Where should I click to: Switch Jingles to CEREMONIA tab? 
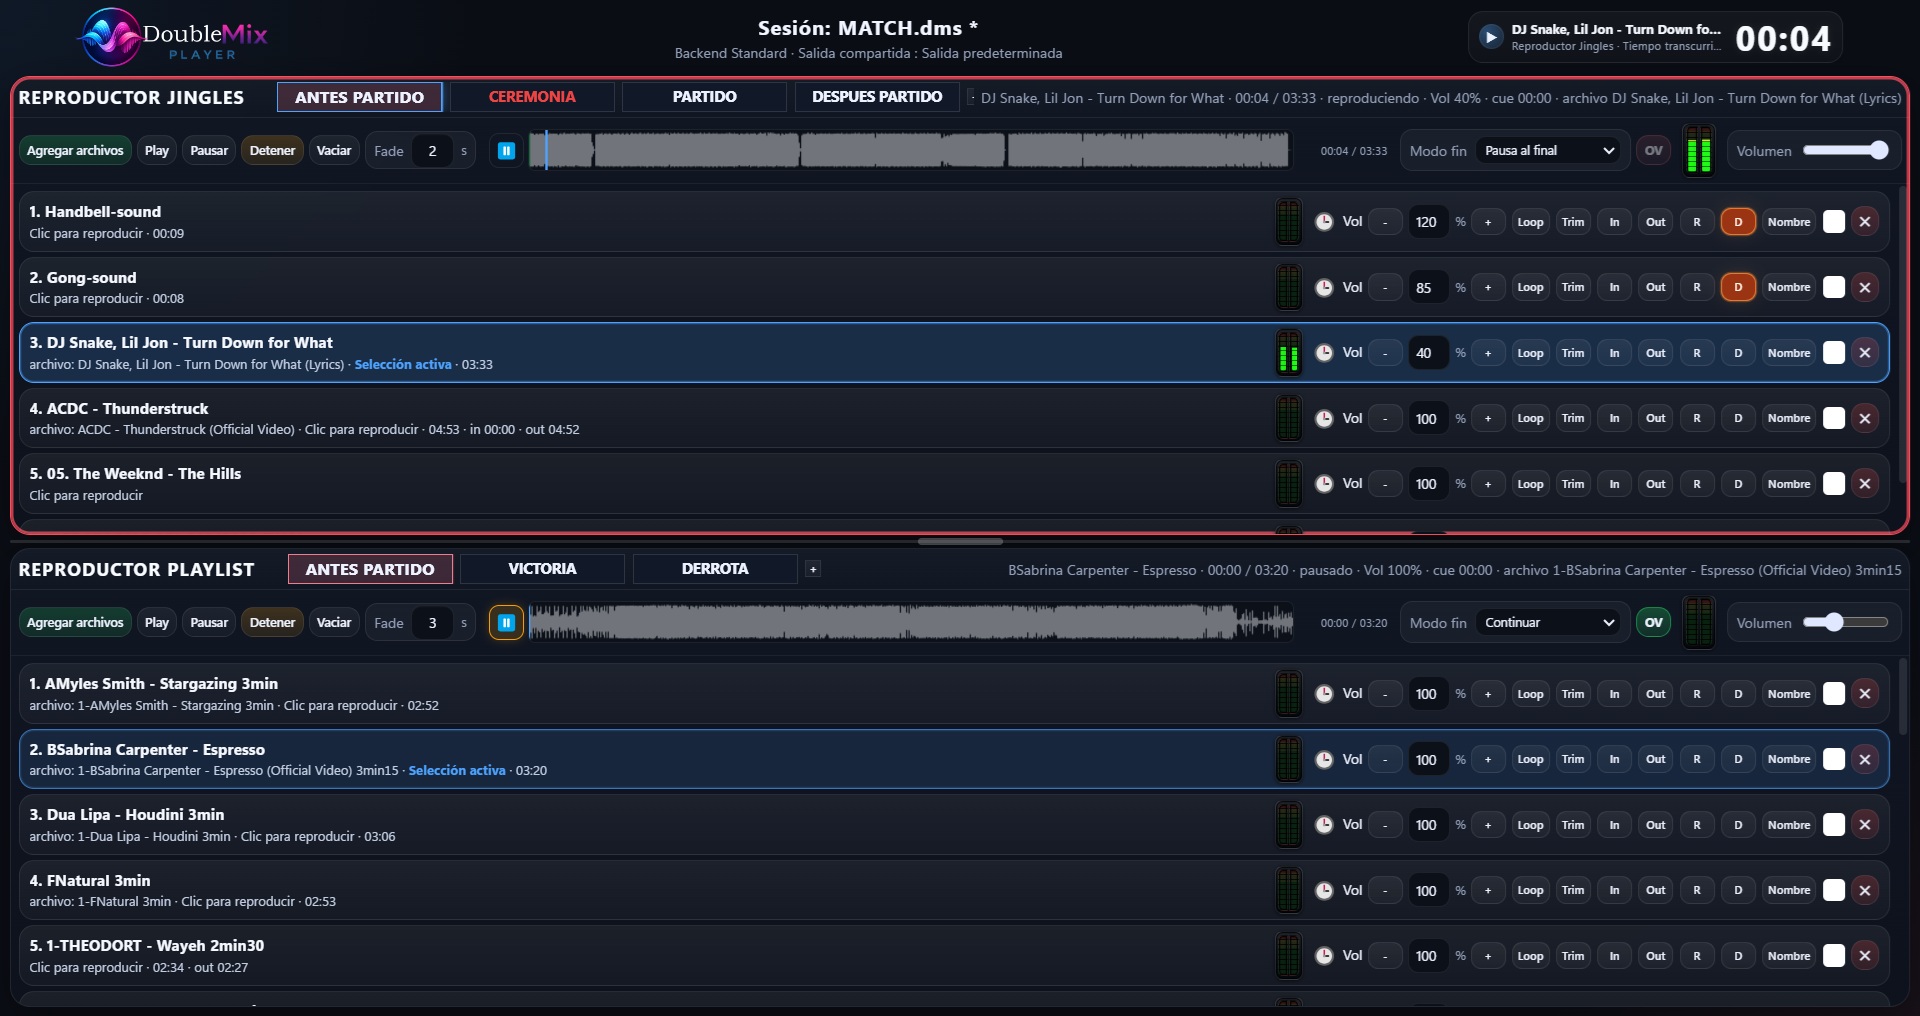532,97
